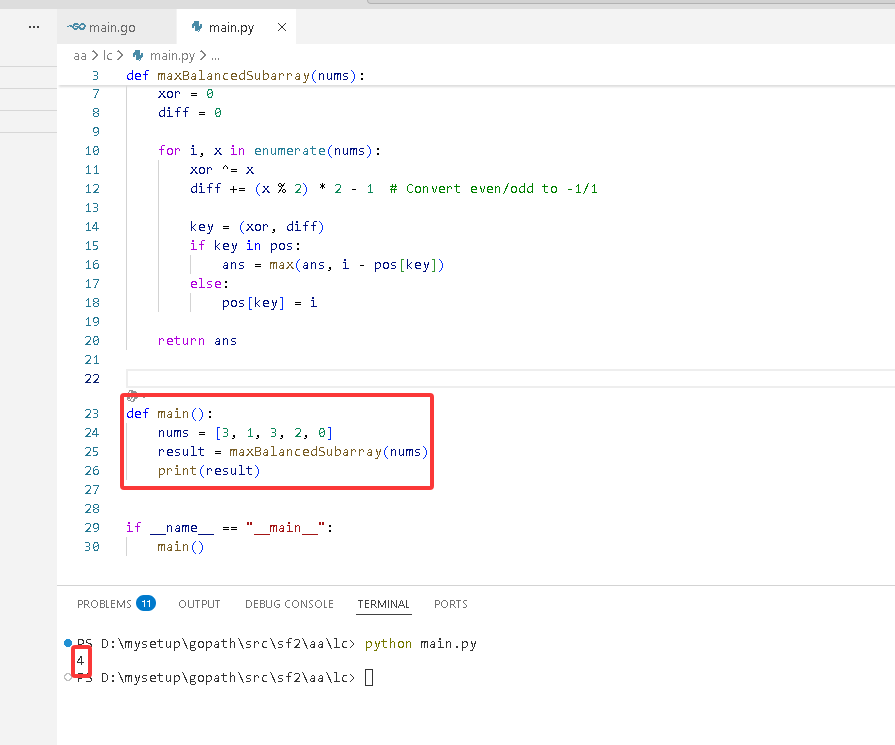Viewport: 895px width, 745px height.
Task: Place cursor on empty line 22
Action: tap(510, 378)
